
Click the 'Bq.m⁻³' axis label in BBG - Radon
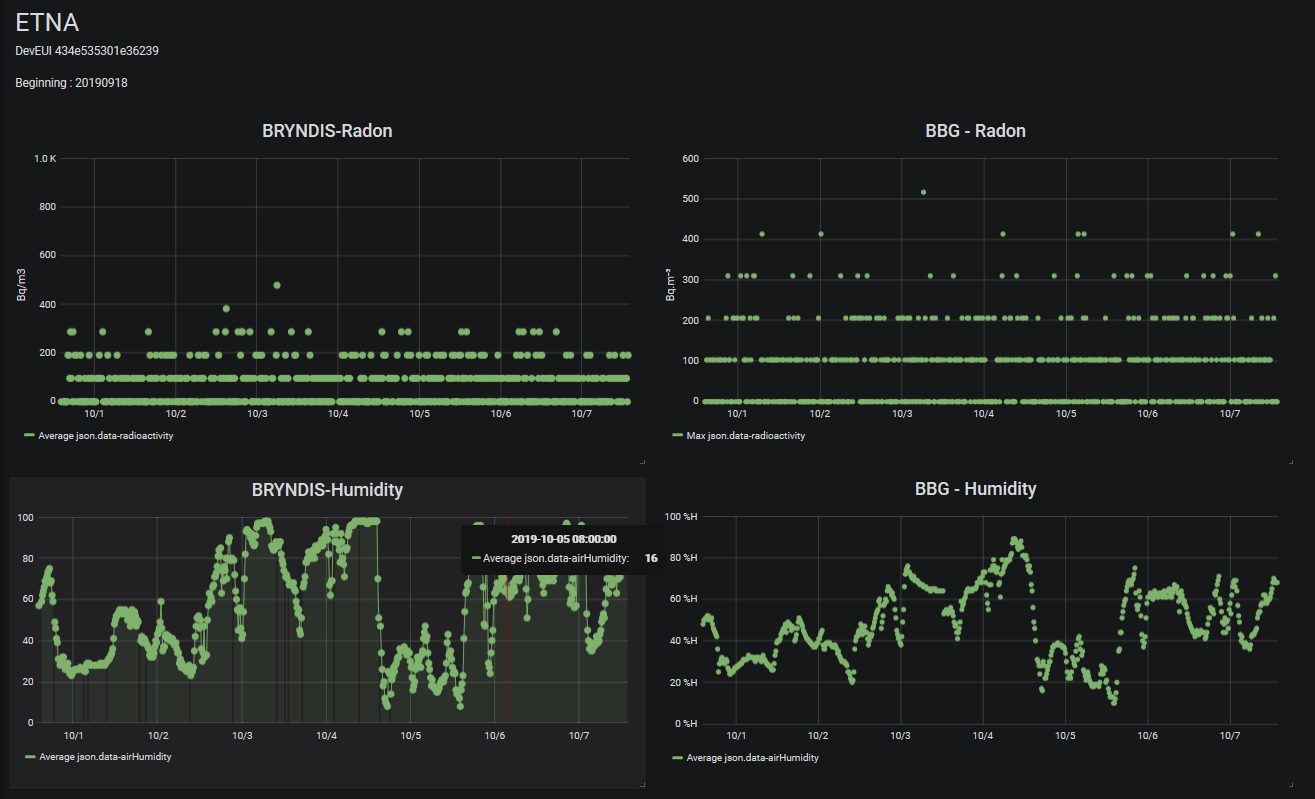coord(672,284)
